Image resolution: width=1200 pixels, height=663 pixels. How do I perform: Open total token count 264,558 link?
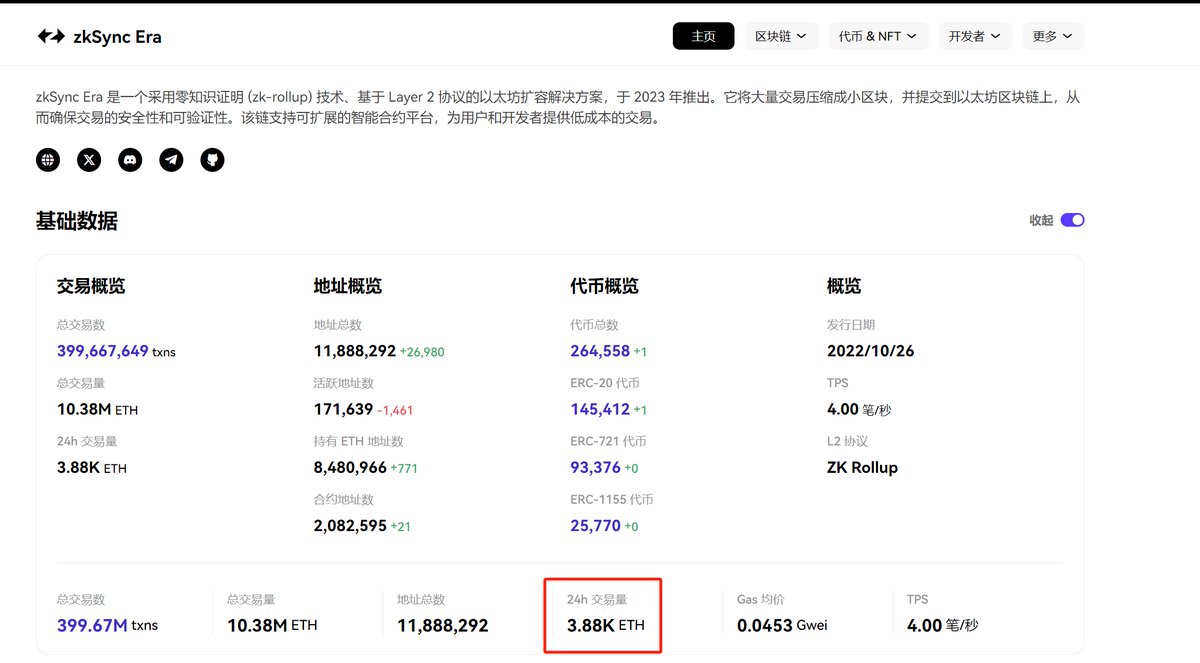pyautogui.click(x=600, y=351)
